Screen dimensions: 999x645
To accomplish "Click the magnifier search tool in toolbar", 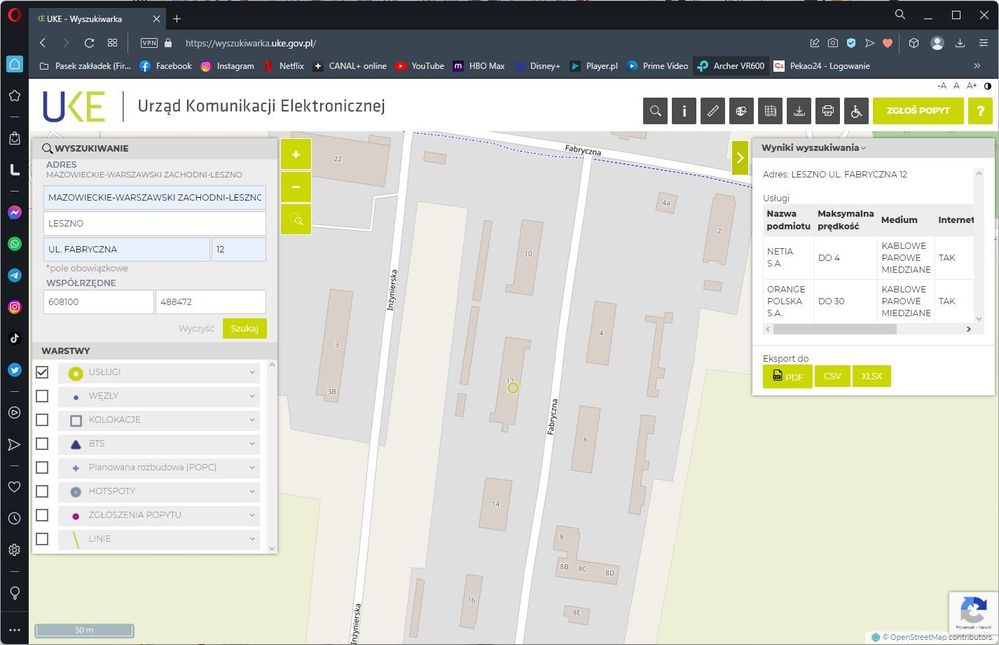I will (x=656, y=111).
